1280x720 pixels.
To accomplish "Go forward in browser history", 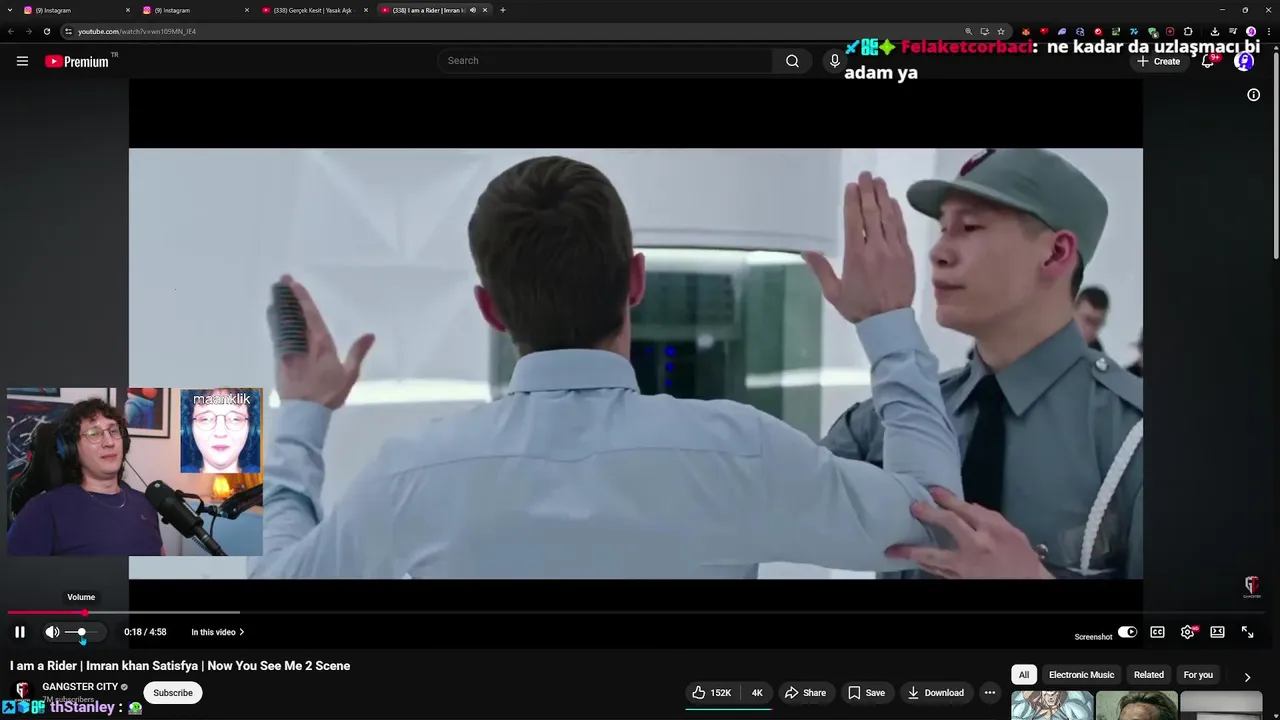I will 28,31.
